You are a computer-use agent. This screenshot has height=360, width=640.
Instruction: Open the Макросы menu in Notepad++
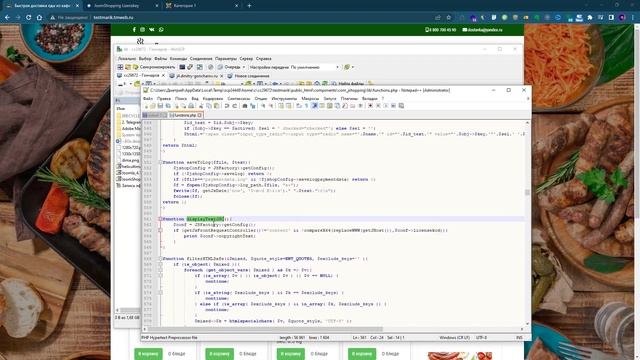310,98
